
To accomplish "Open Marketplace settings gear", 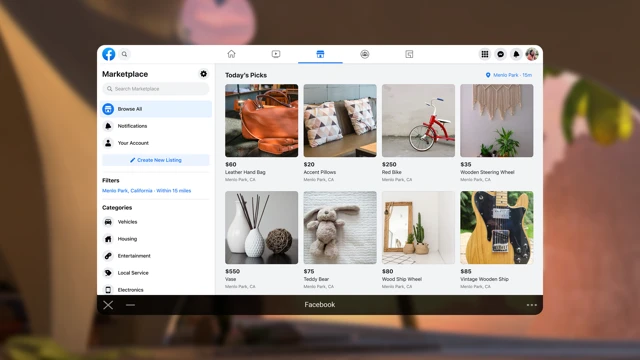I will click(203, 74).
